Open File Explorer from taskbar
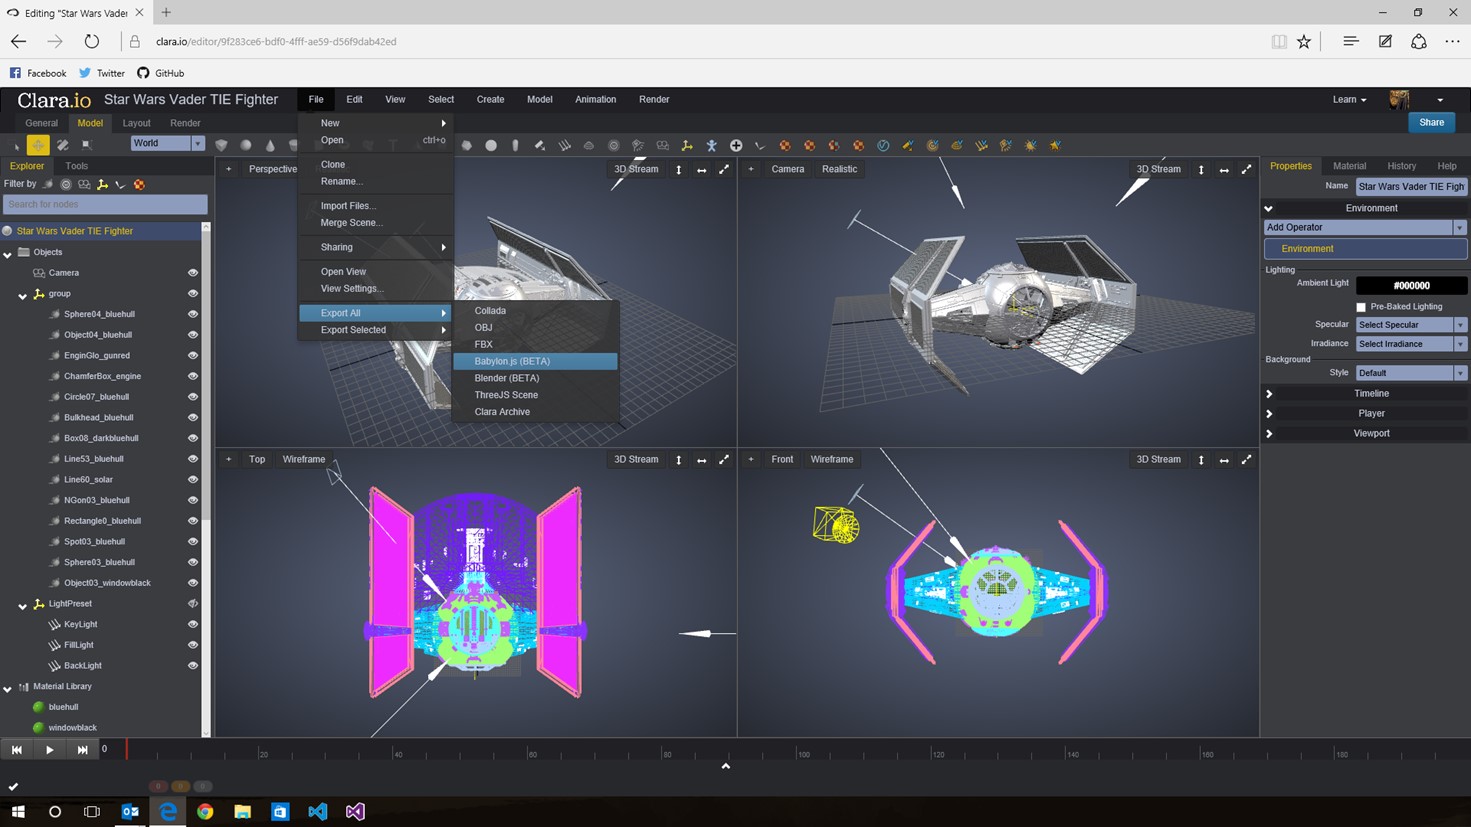 [243, 811]
